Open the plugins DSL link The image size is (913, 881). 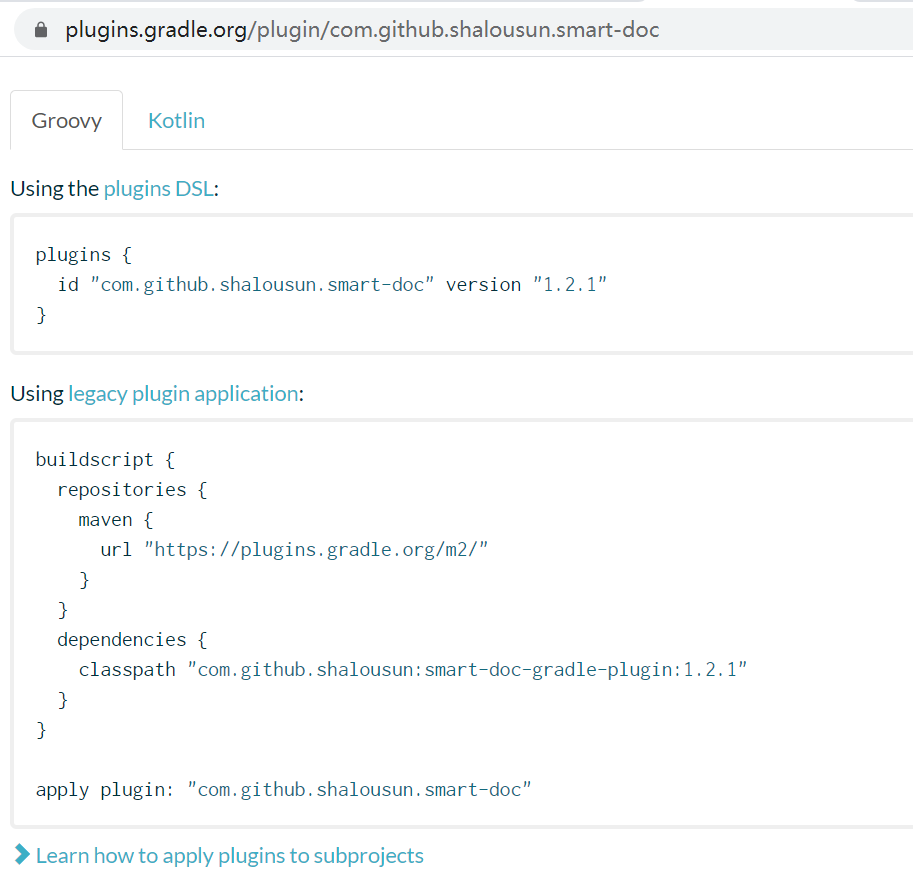click(158, 188)
